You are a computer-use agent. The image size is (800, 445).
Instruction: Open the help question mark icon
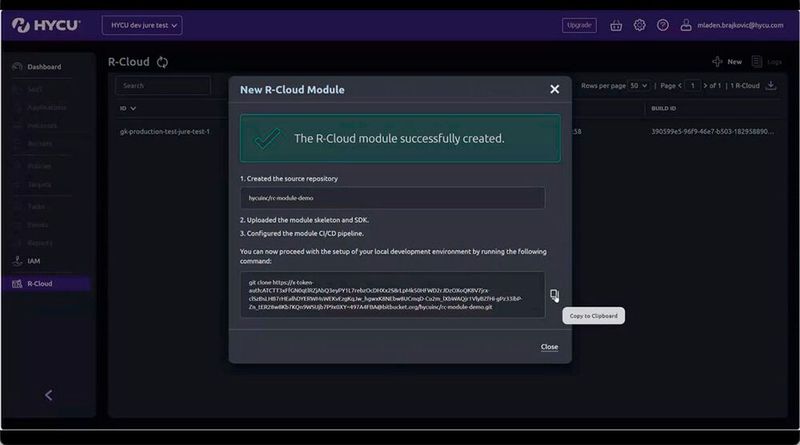663,25
